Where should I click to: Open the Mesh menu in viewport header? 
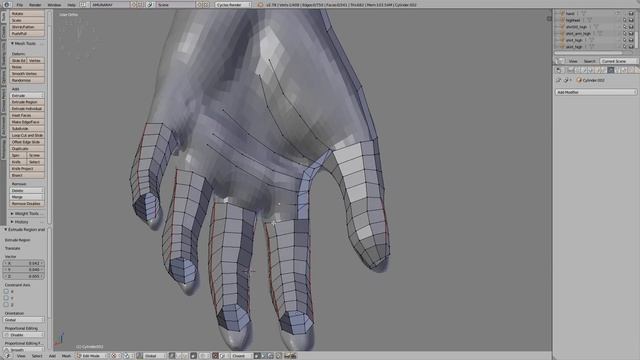[66, 356]
